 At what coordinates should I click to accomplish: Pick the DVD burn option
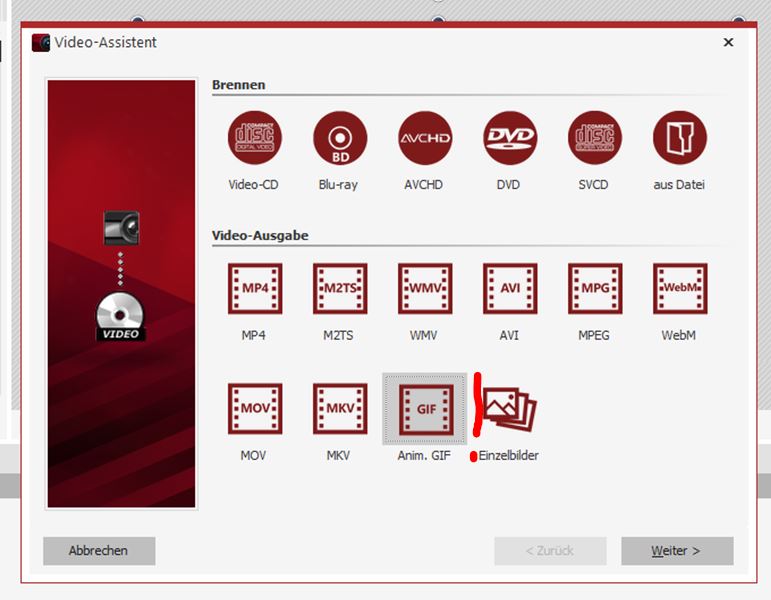[x=509, y=139]
